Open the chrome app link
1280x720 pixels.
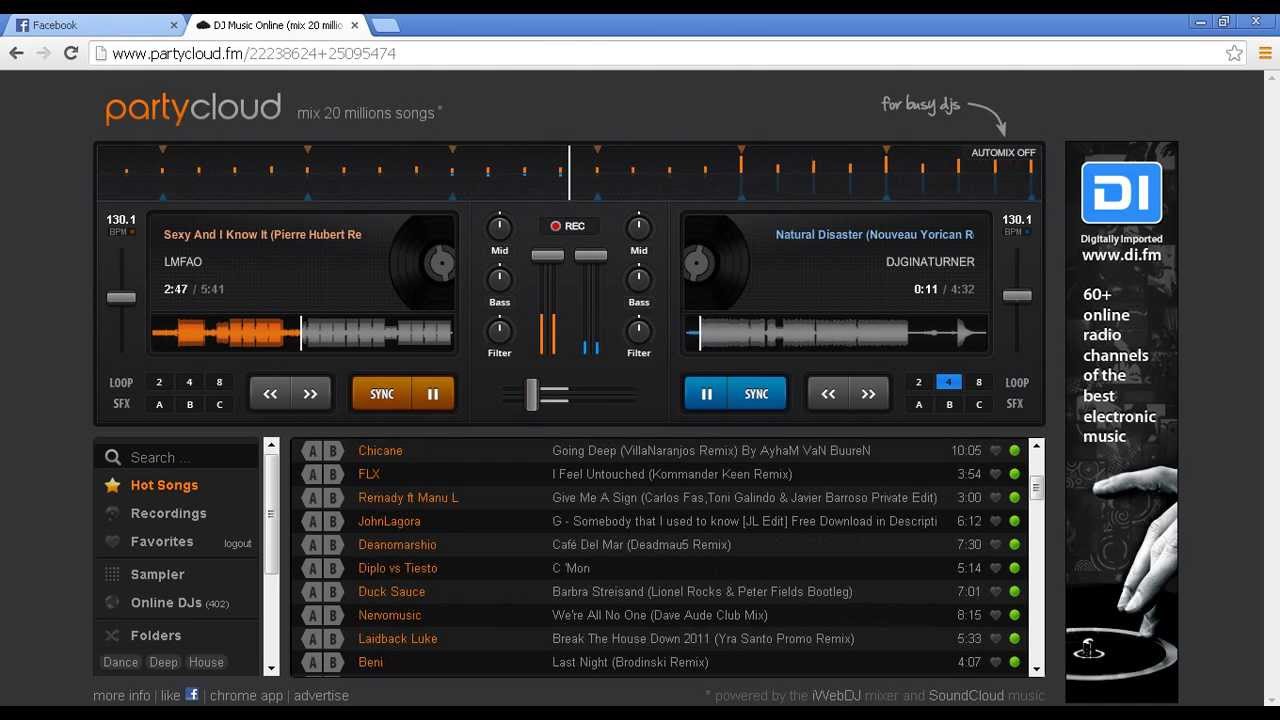pyautogui.click(x=247, y=695)
